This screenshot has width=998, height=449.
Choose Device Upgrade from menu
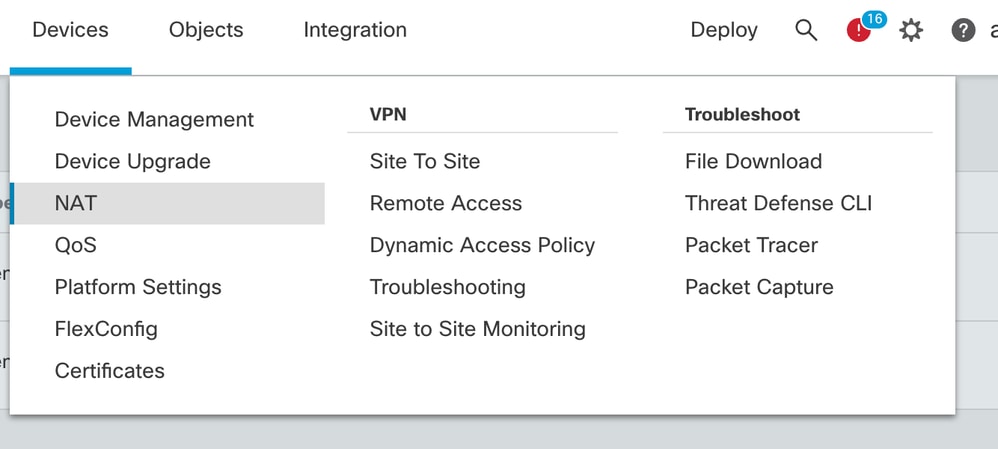click(x=132, y=162)
